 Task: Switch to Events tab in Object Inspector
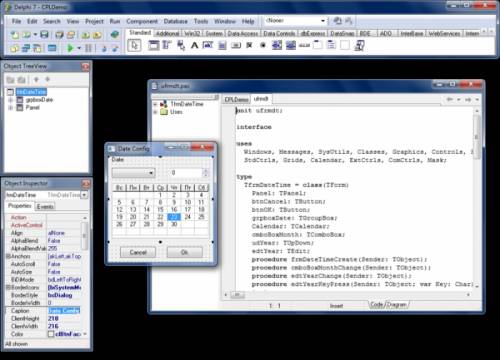pos(45,207)
